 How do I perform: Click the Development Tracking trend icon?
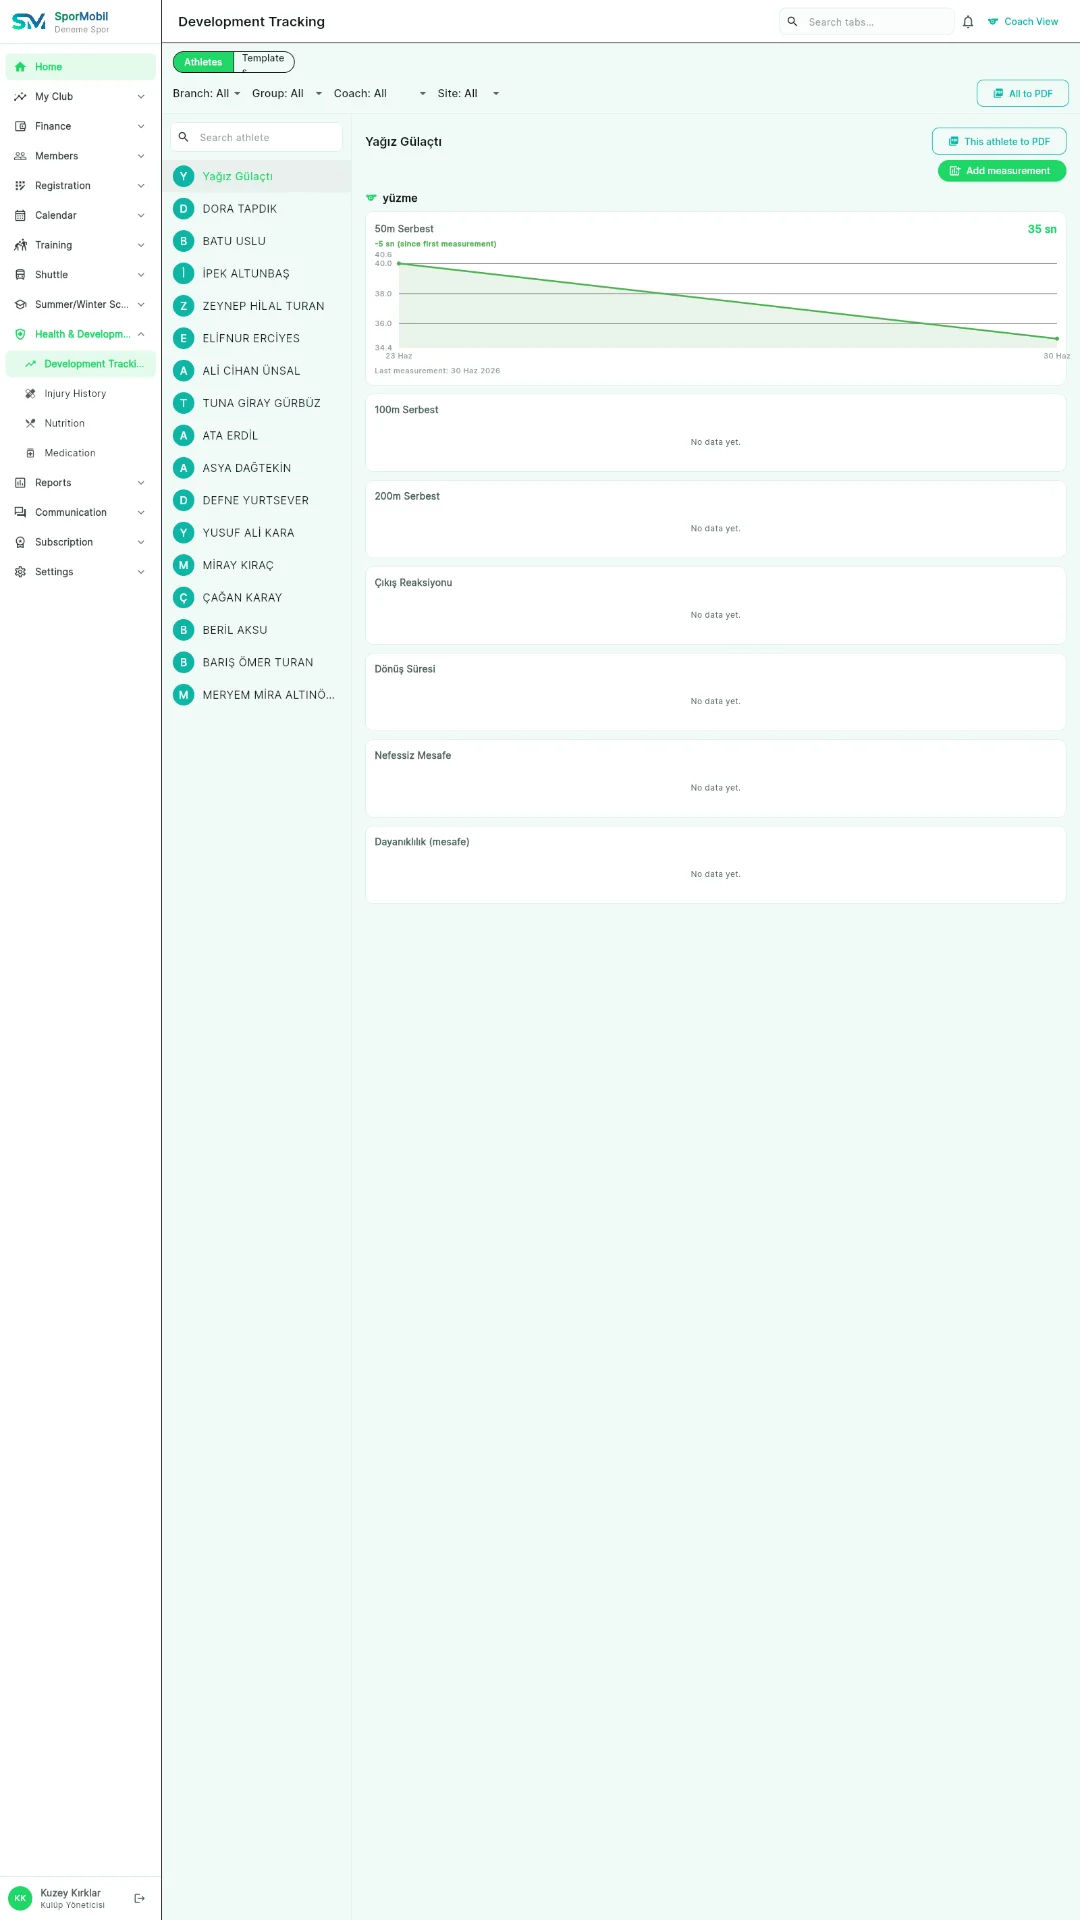[x=30, y=364]
